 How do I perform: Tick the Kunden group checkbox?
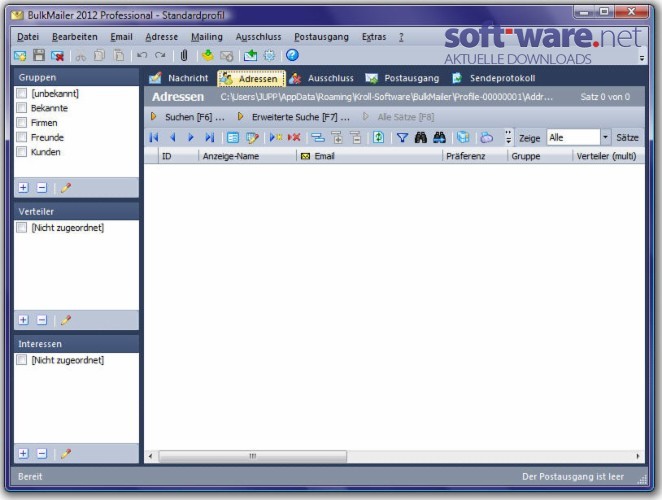coord(22,152)
